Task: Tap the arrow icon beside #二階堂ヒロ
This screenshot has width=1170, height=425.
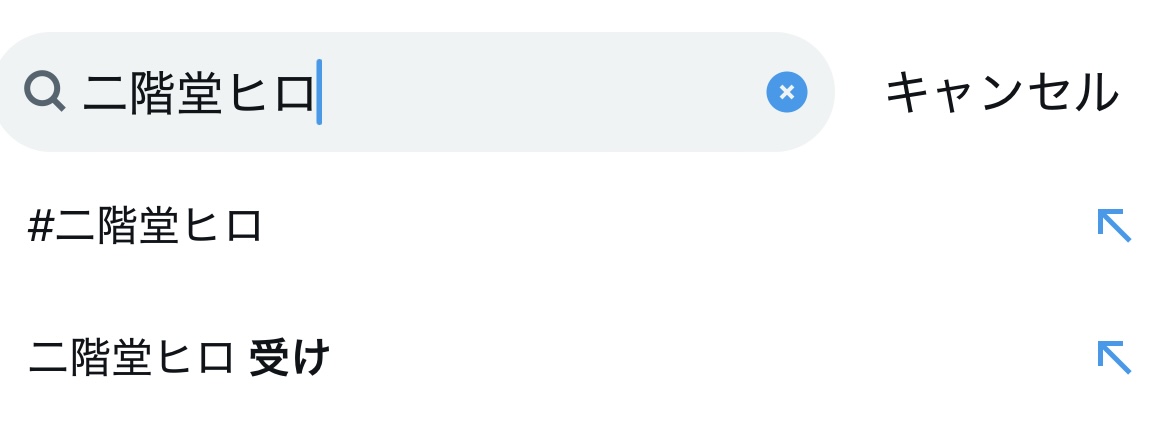Action: coord(1113,225)
